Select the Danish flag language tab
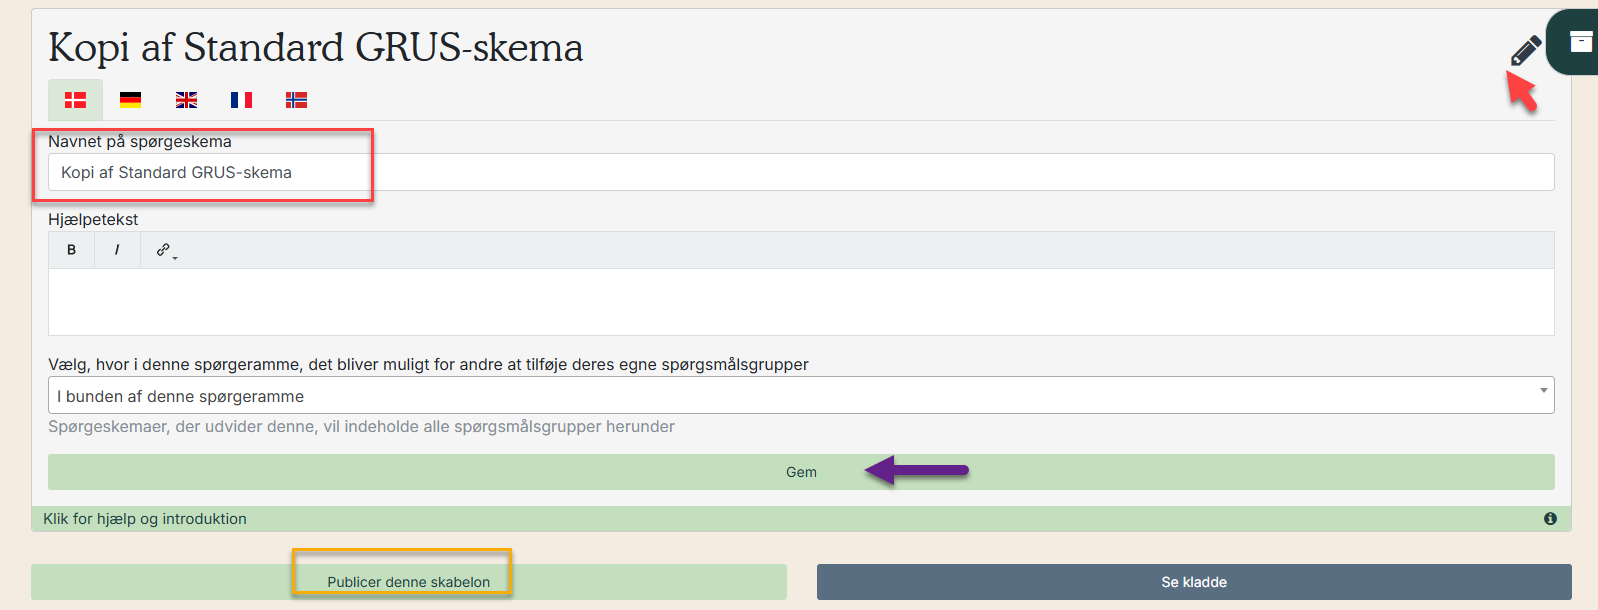Viewport: 1598px width, 610px height. pyautogui.click(x=76, y=100)
